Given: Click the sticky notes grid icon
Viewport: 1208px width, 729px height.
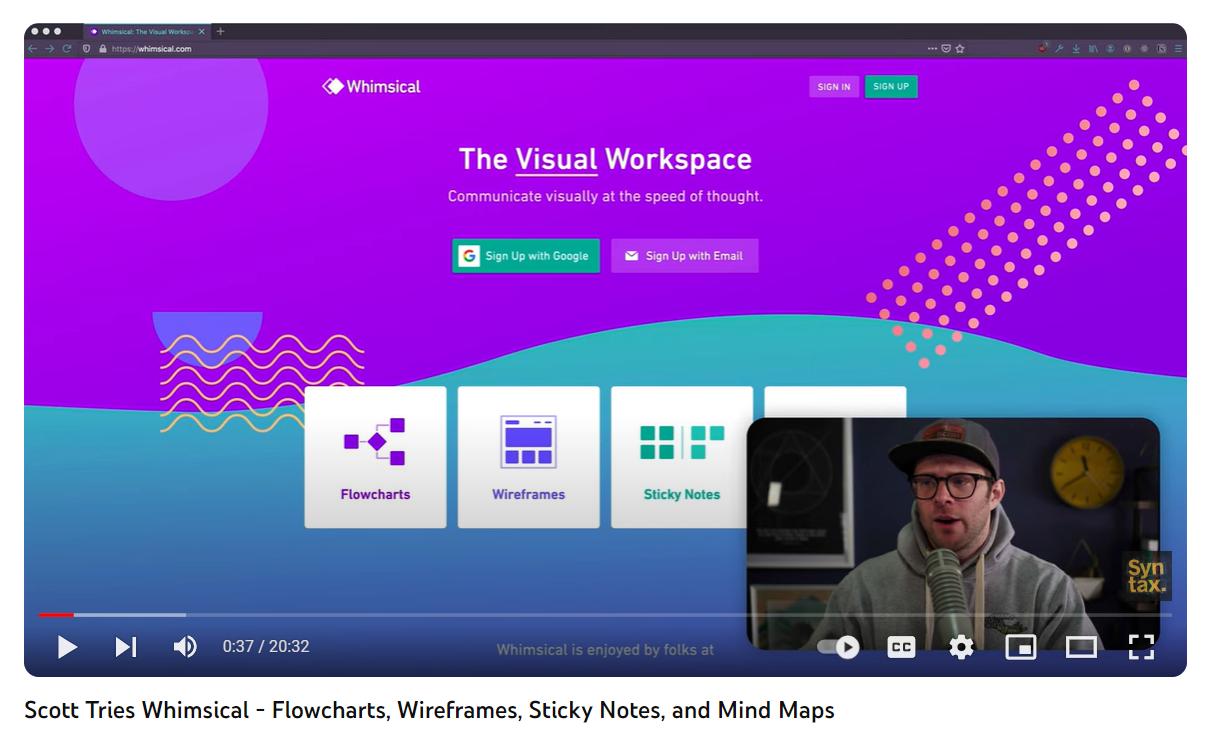Looking at the screenshot, I should (682, 441).
